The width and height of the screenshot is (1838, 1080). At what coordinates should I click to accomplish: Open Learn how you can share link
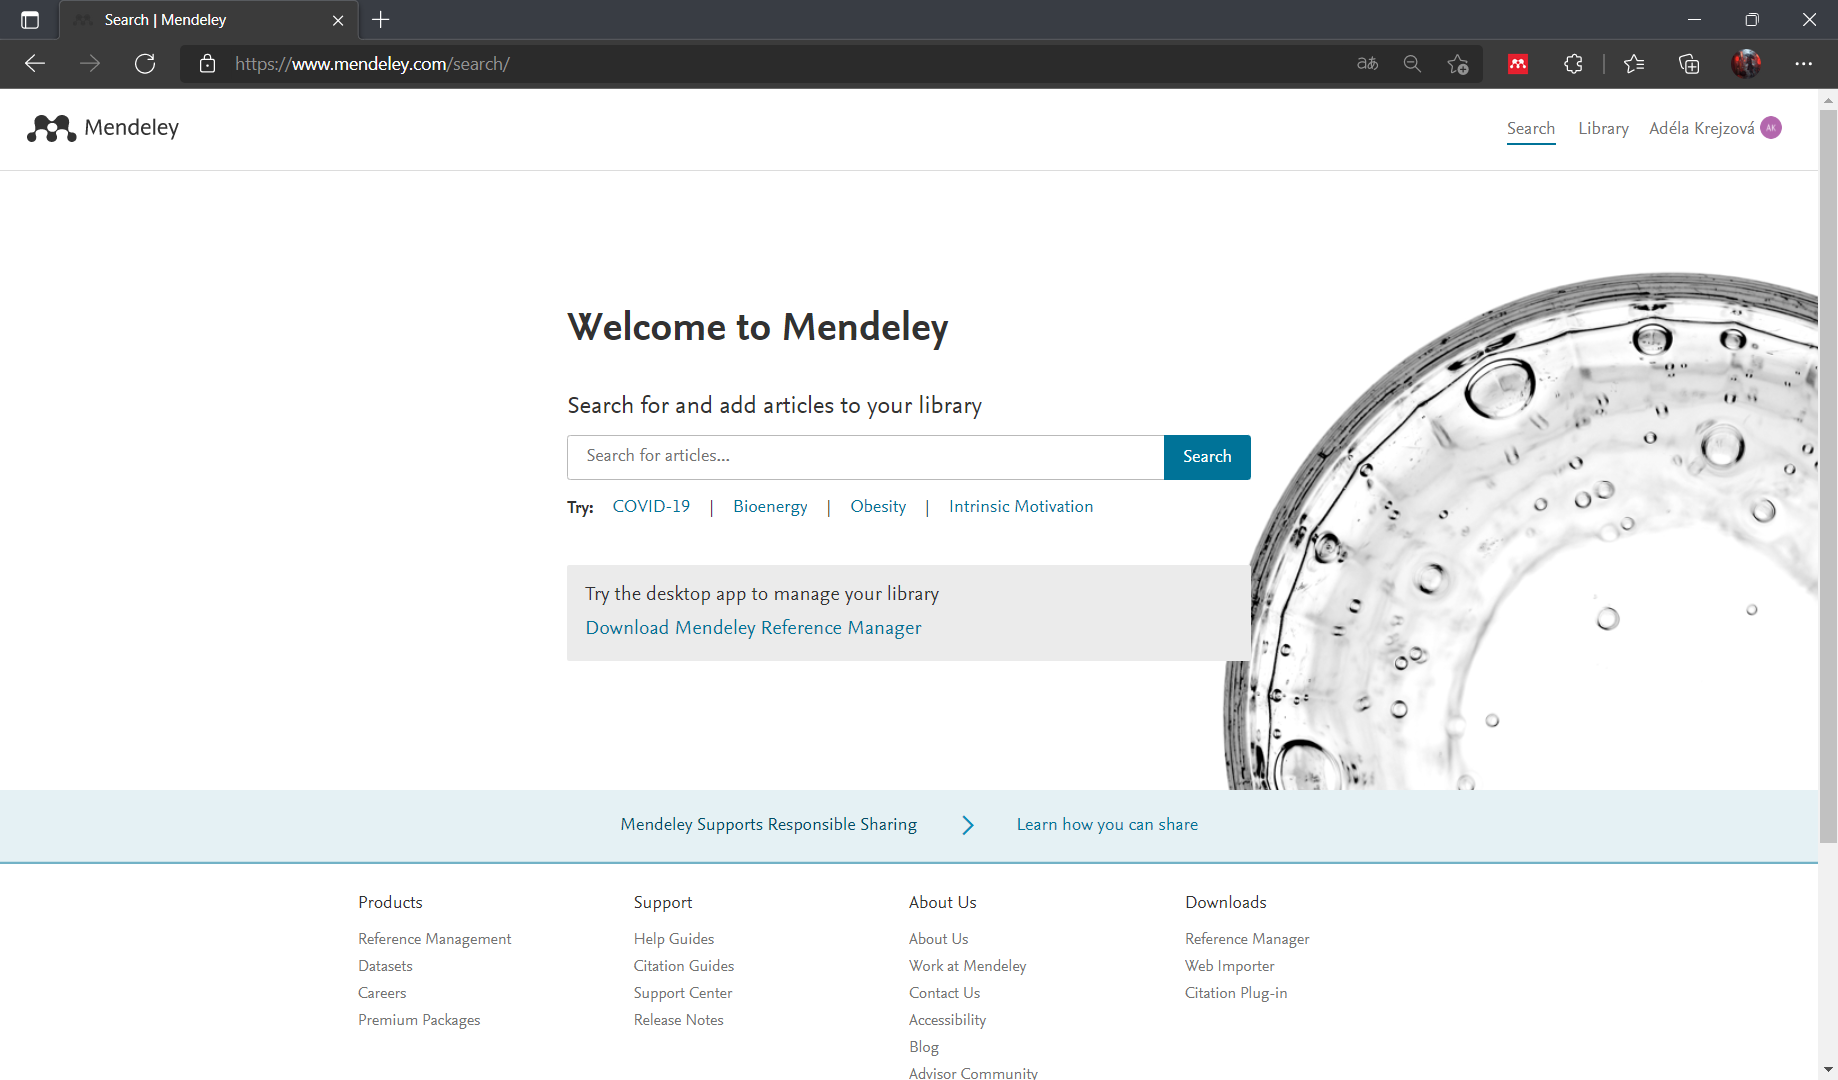tap(1107, 825)
